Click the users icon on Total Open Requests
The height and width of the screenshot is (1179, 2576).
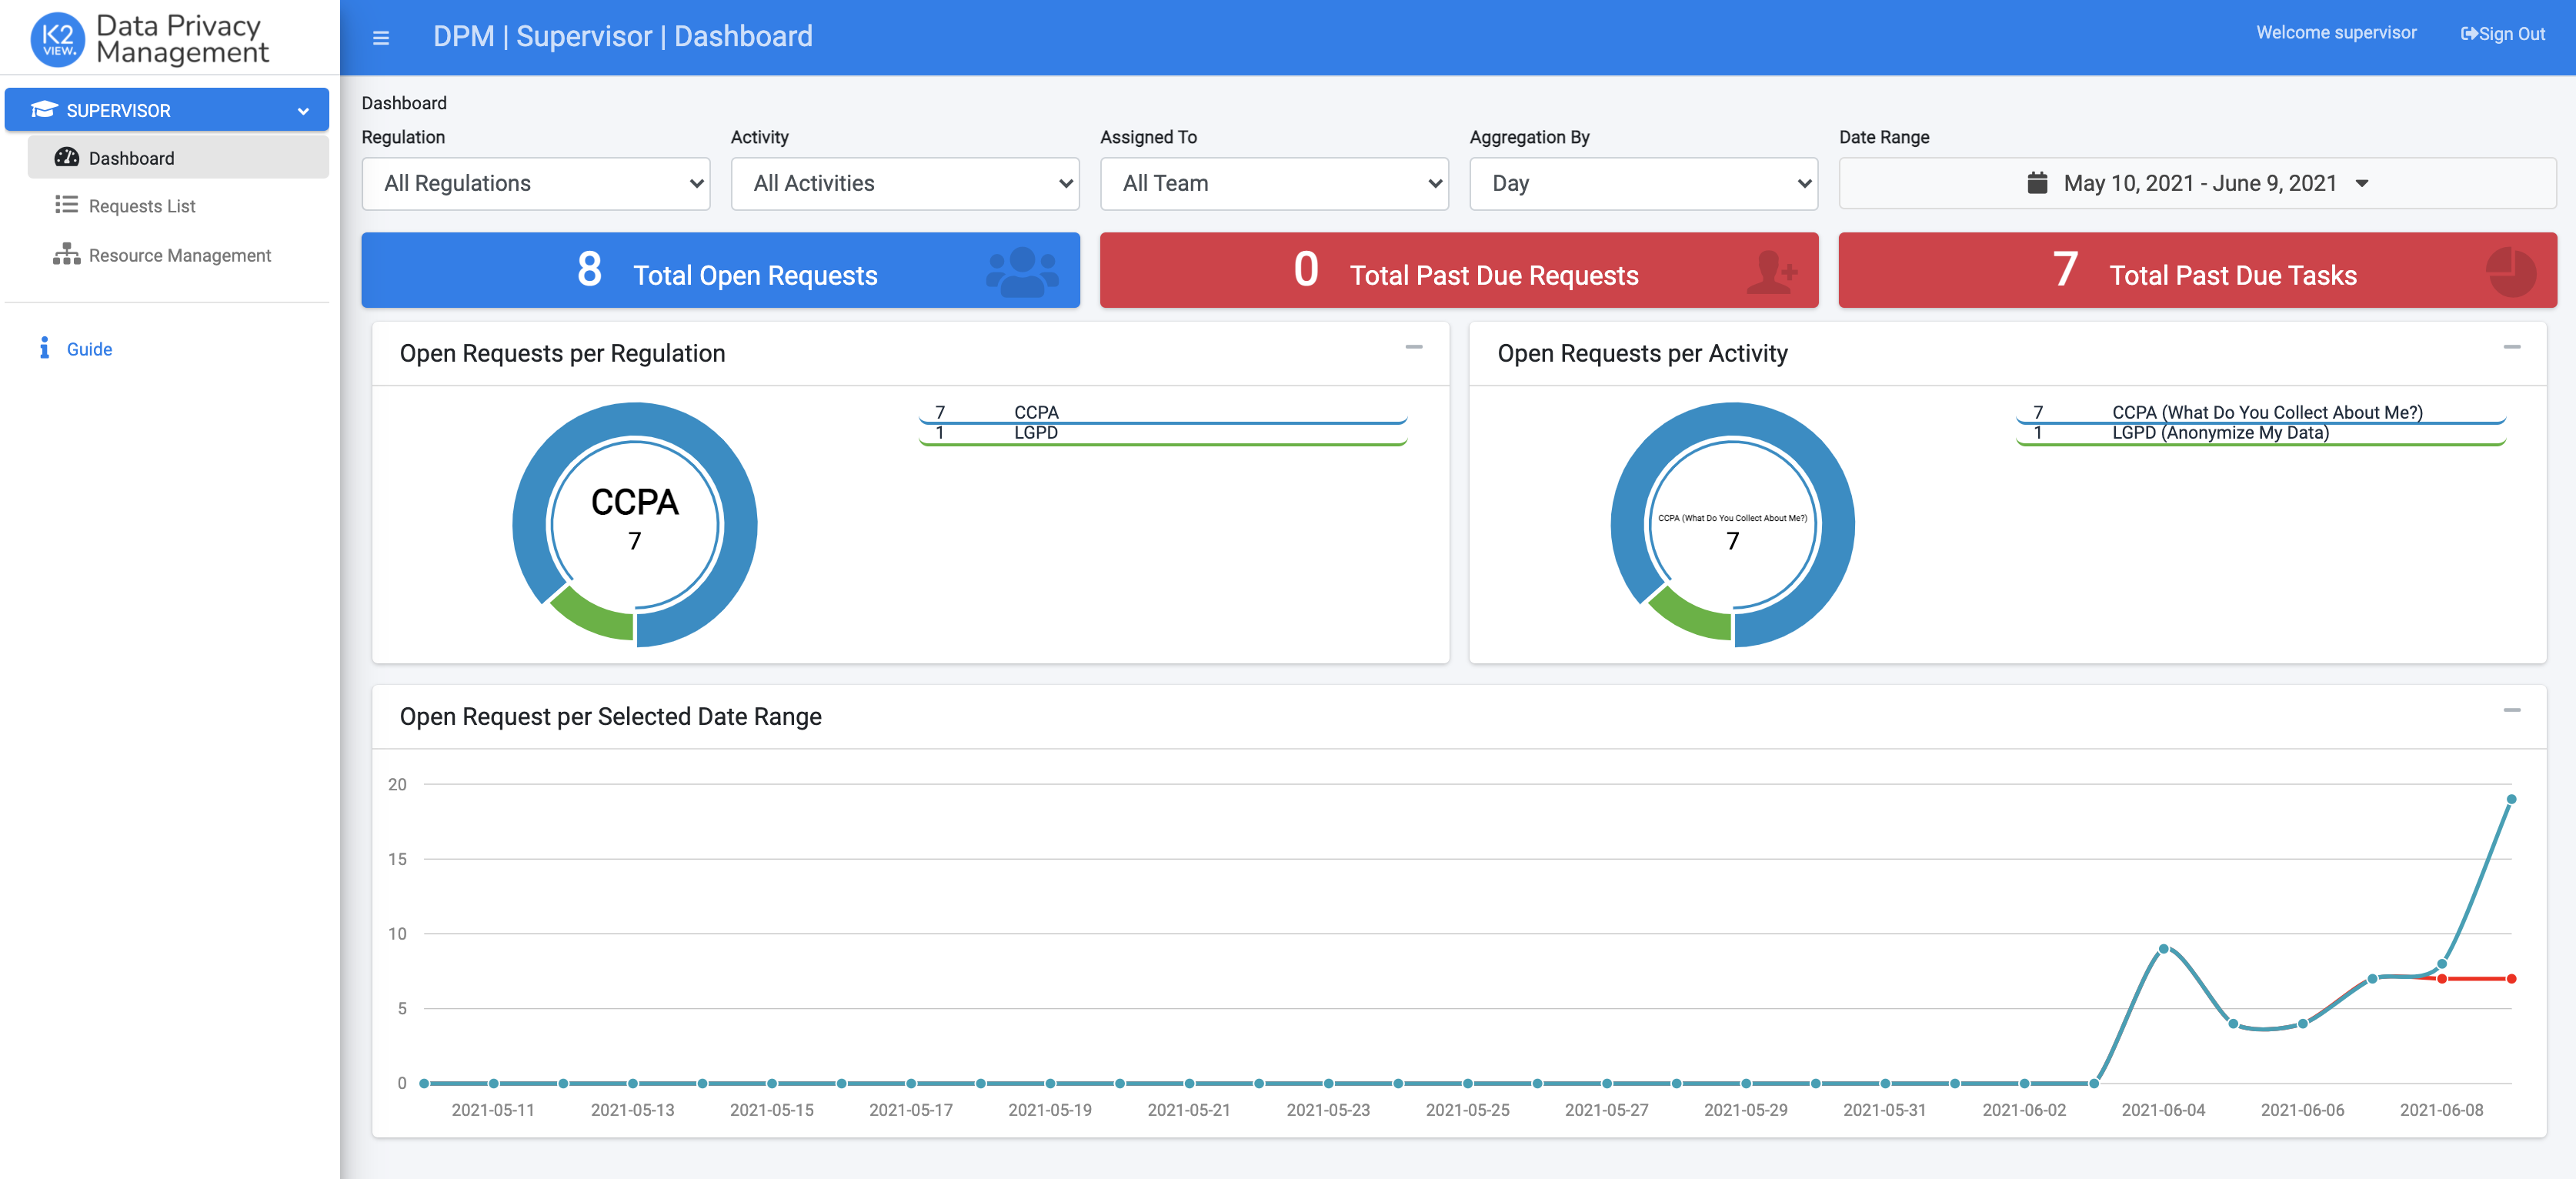coord(1022,271)
